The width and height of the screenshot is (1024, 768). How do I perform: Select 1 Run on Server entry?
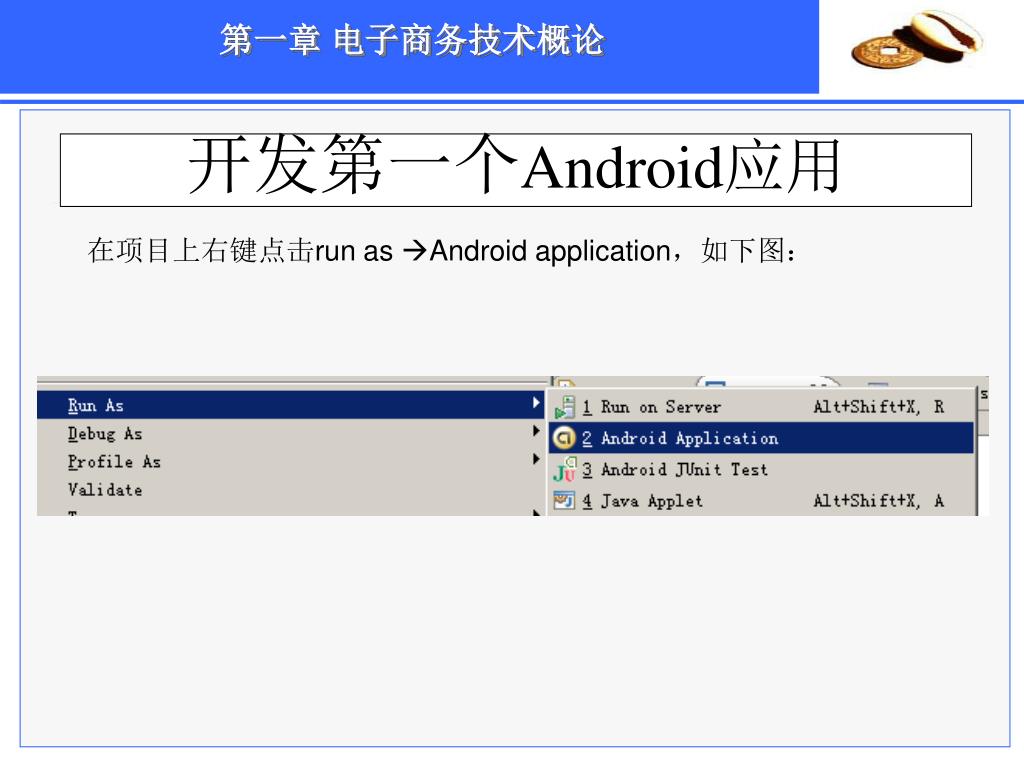761,407
